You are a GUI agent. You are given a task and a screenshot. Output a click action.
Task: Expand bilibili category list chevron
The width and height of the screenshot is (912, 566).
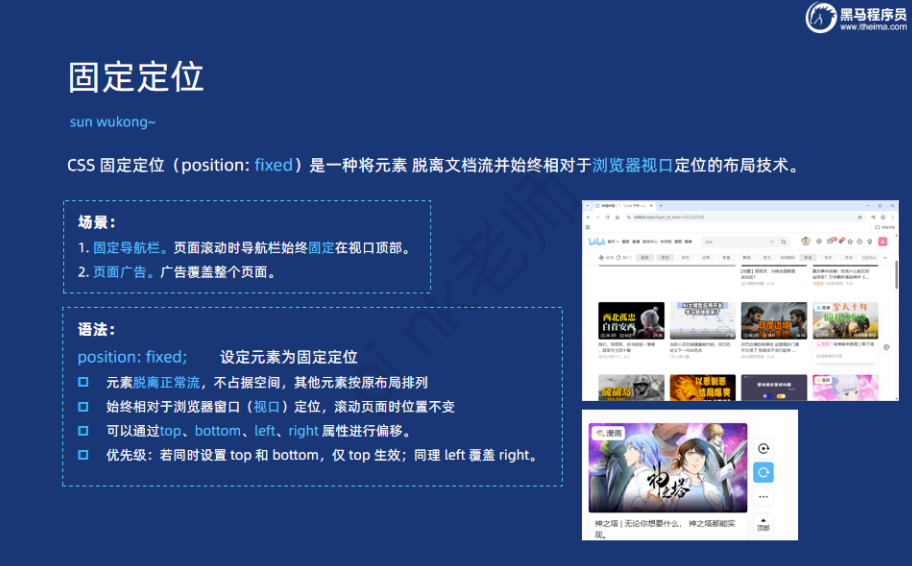click(x=885, y=258)
